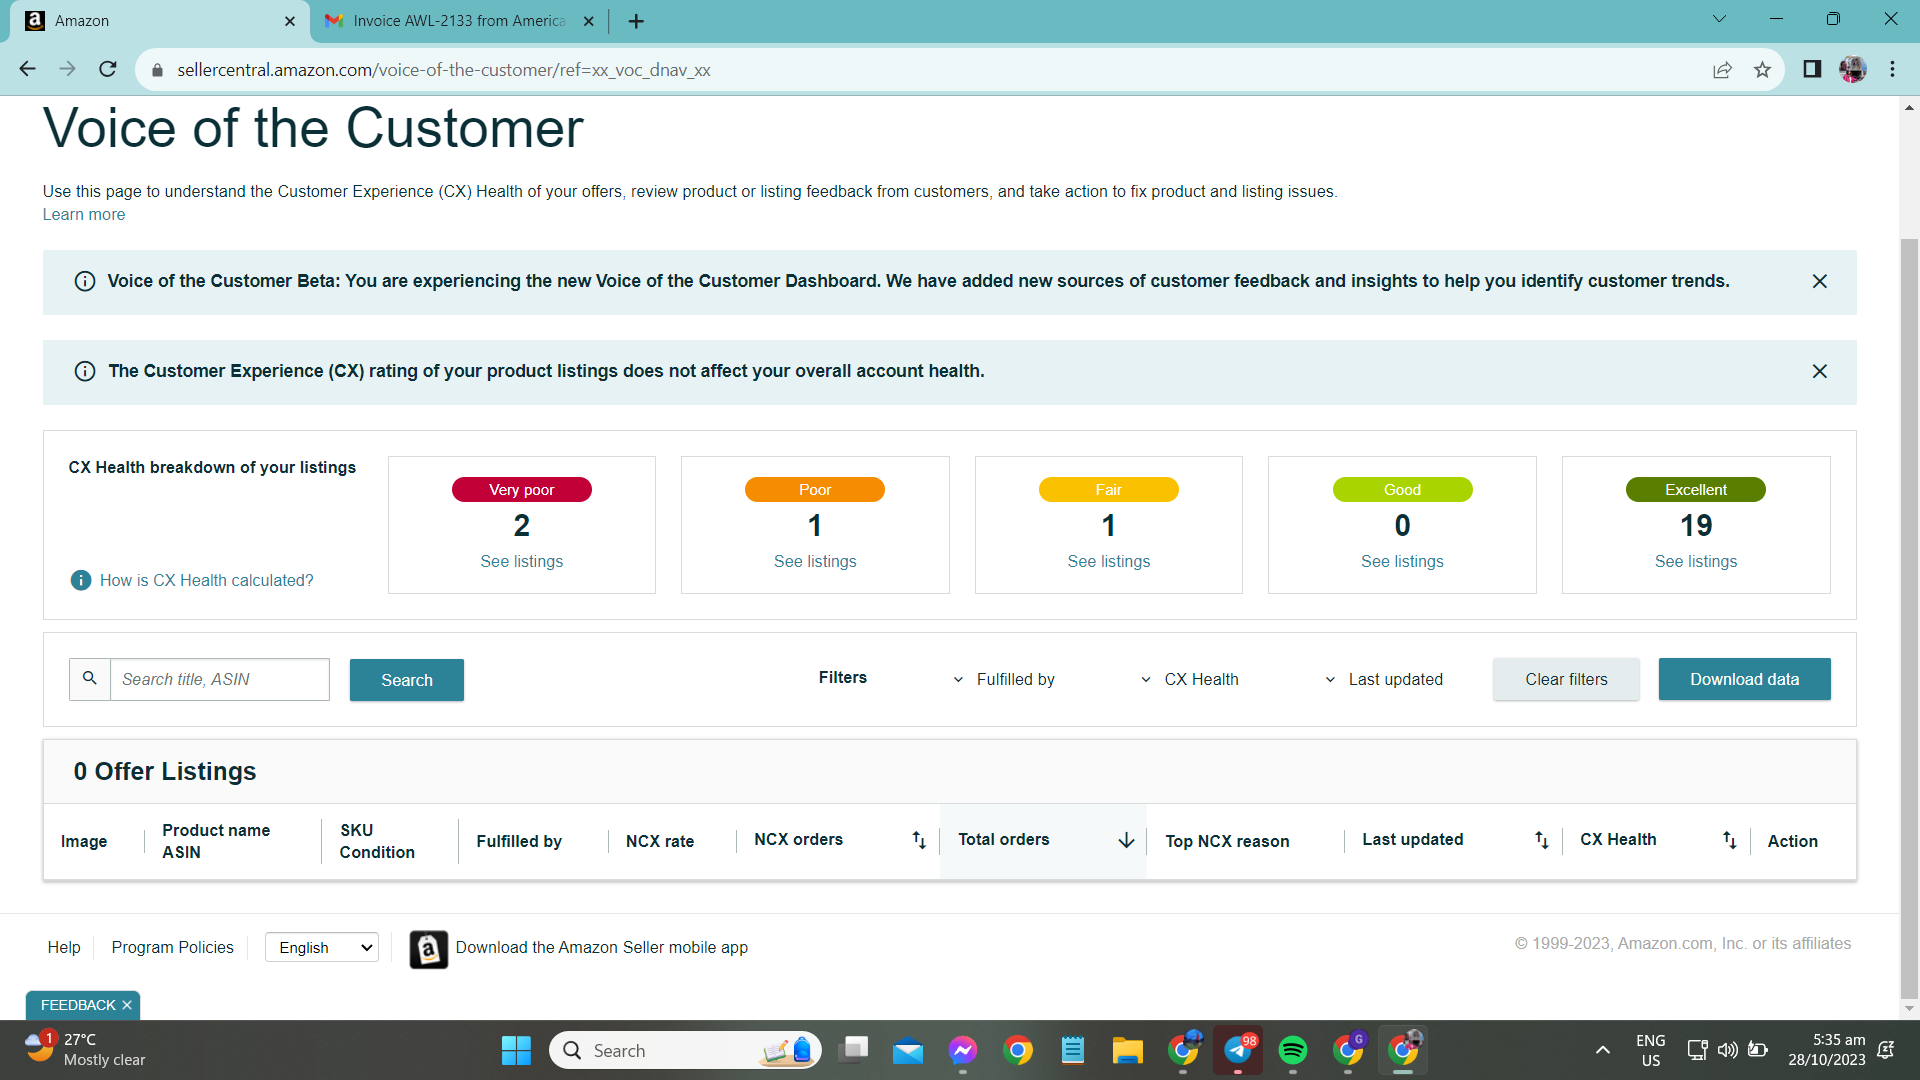This screenshot has height=1080, width=1920.
Task: Click the magnifier icon in the search box
Action: [x=90, y=679]
